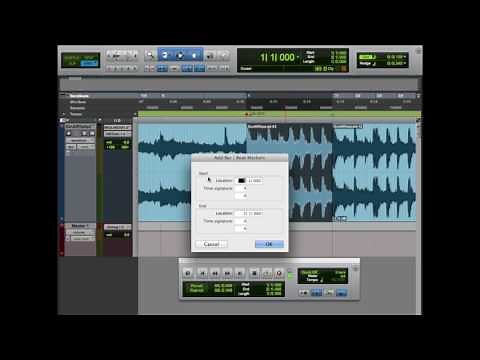Toggle the Metronome button in Transport

[316, 293]
